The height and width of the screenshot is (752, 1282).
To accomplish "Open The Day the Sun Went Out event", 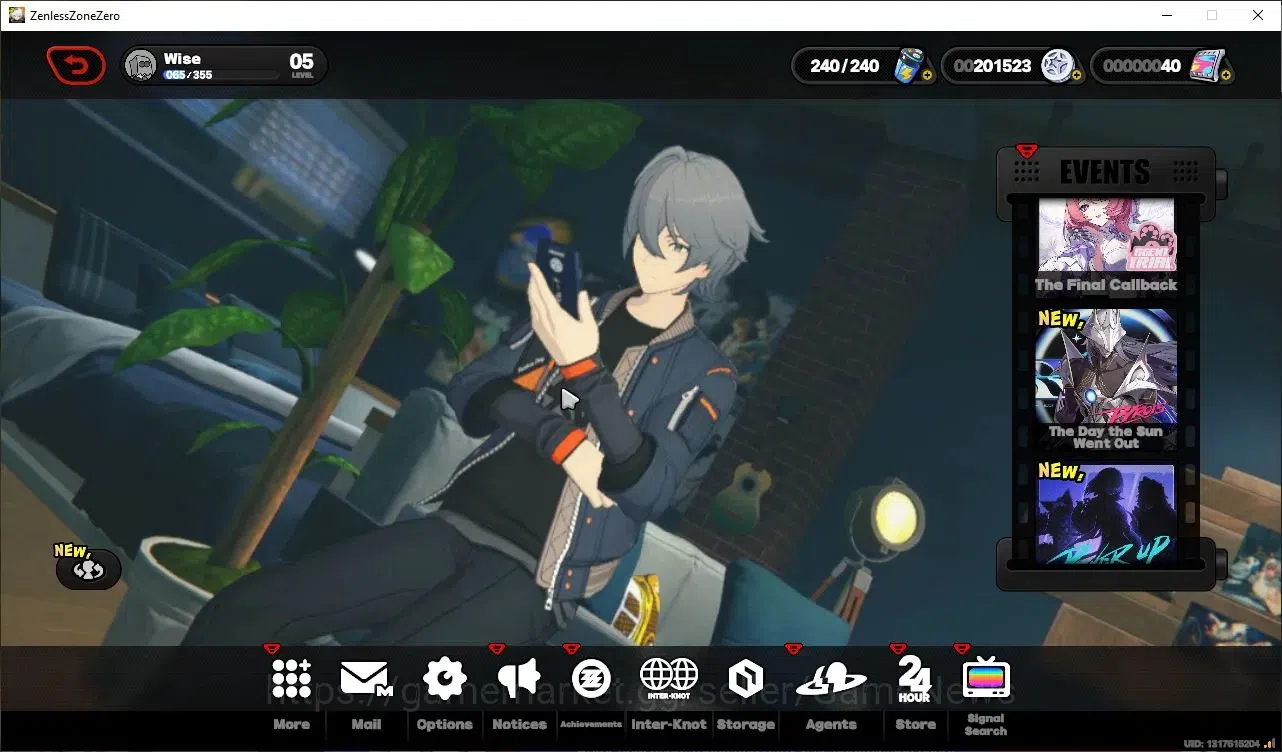I will click(x=1106, y=380).
